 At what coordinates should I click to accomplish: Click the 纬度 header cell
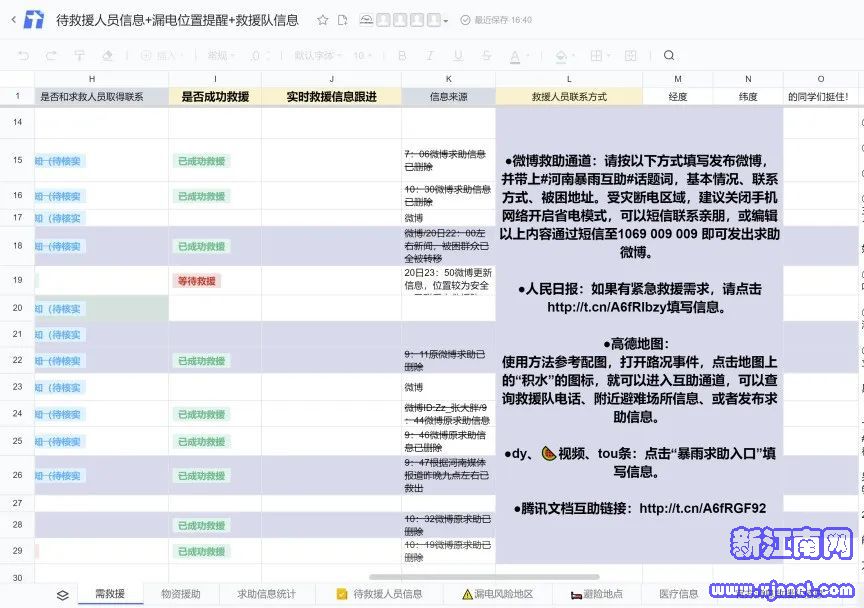[748, 96]
